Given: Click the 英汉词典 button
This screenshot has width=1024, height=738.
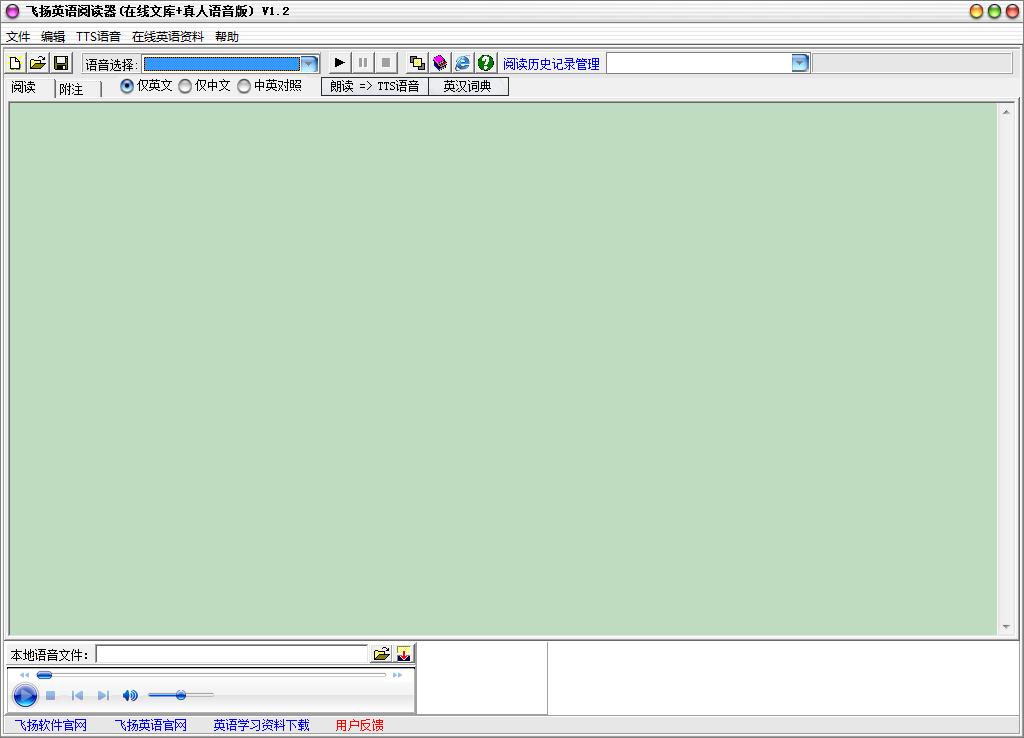Looking at the screenshot, I should (467, 86).
